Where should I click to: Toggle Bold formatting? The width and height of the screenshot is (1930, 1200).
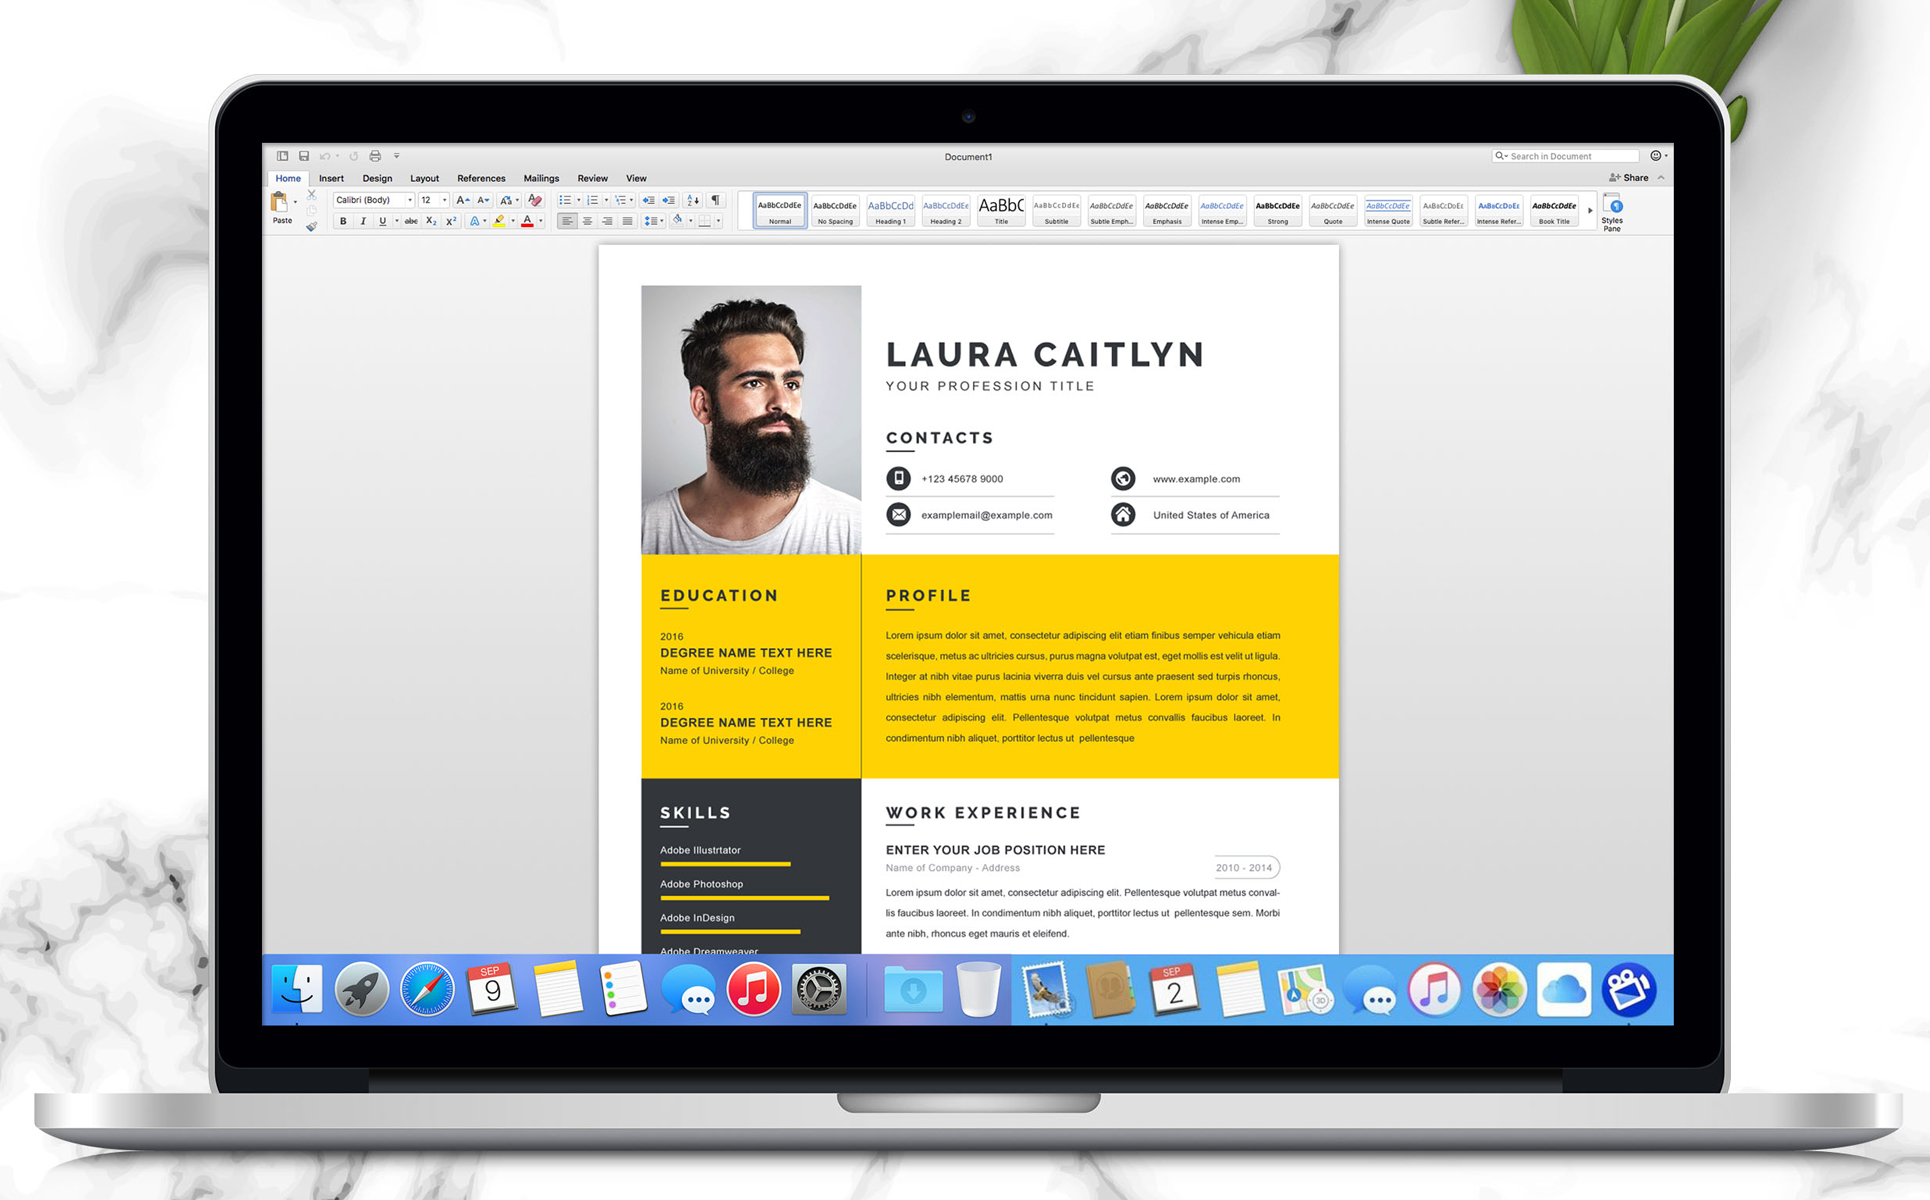pos(343,221)
